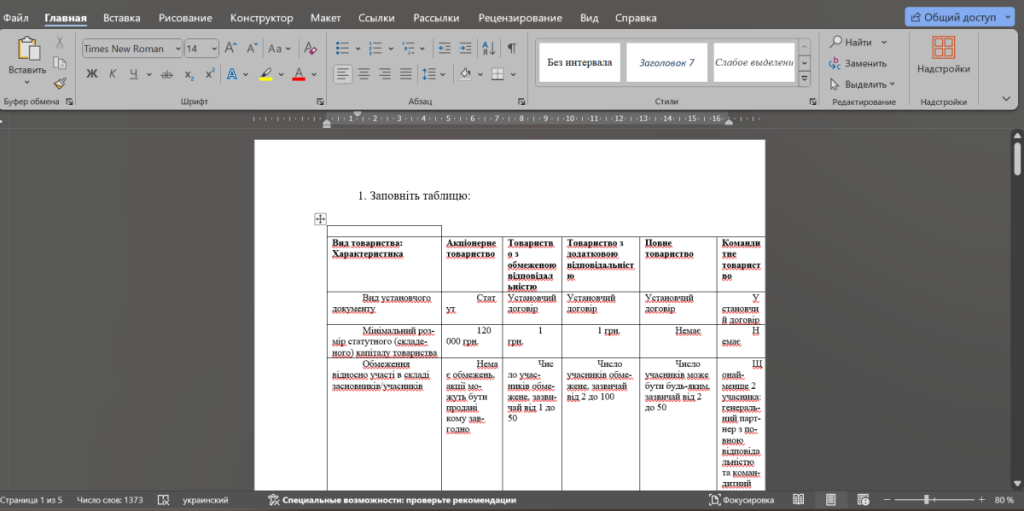Viewport: 1024px width, 511px height.
Task: Apply superscript formatting
Action: click(210, 74)
